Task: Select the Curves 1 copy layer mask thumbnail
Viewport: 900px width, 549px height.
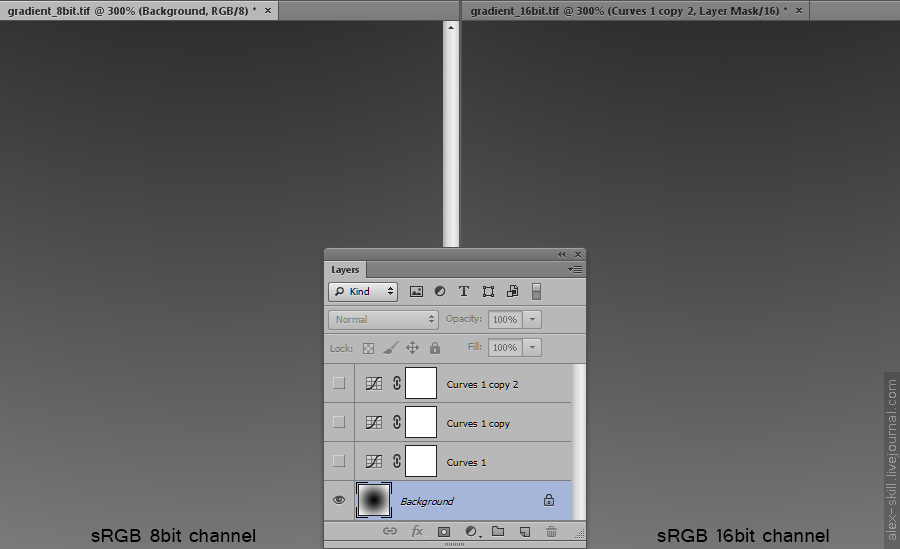Action: point(421,422)
